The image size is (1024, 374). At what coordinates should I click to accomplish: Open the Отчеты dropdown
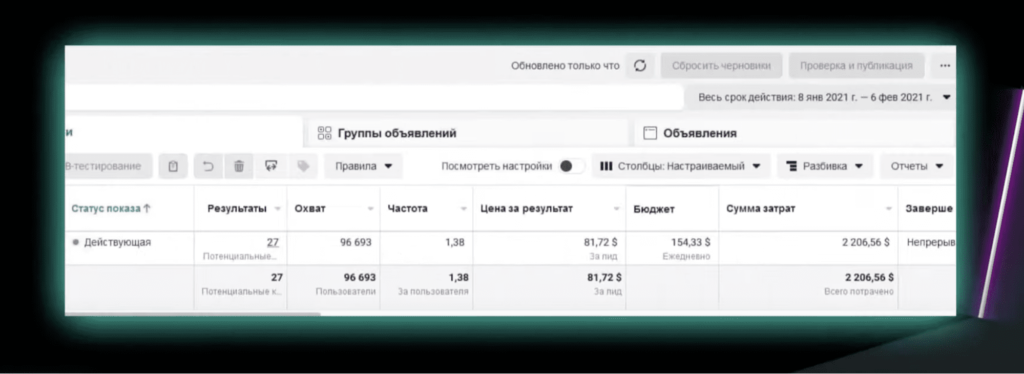[x=917, y=166]
